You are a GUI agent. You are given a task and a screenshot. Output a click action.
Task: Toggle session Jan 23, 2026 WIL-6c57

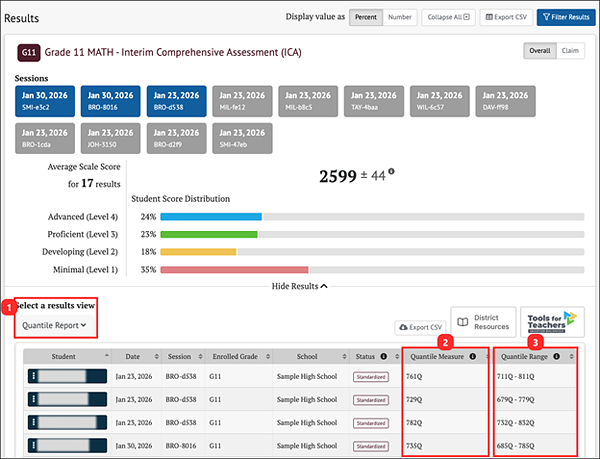click(x=440, y=101)
